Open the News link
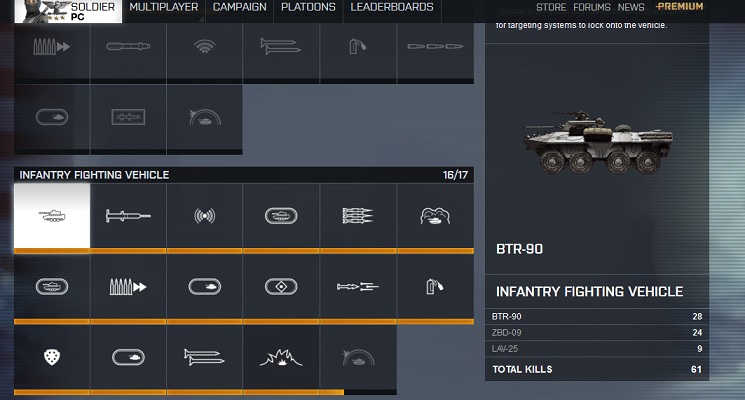Screen dimensions: 745x400 (631, 8)
